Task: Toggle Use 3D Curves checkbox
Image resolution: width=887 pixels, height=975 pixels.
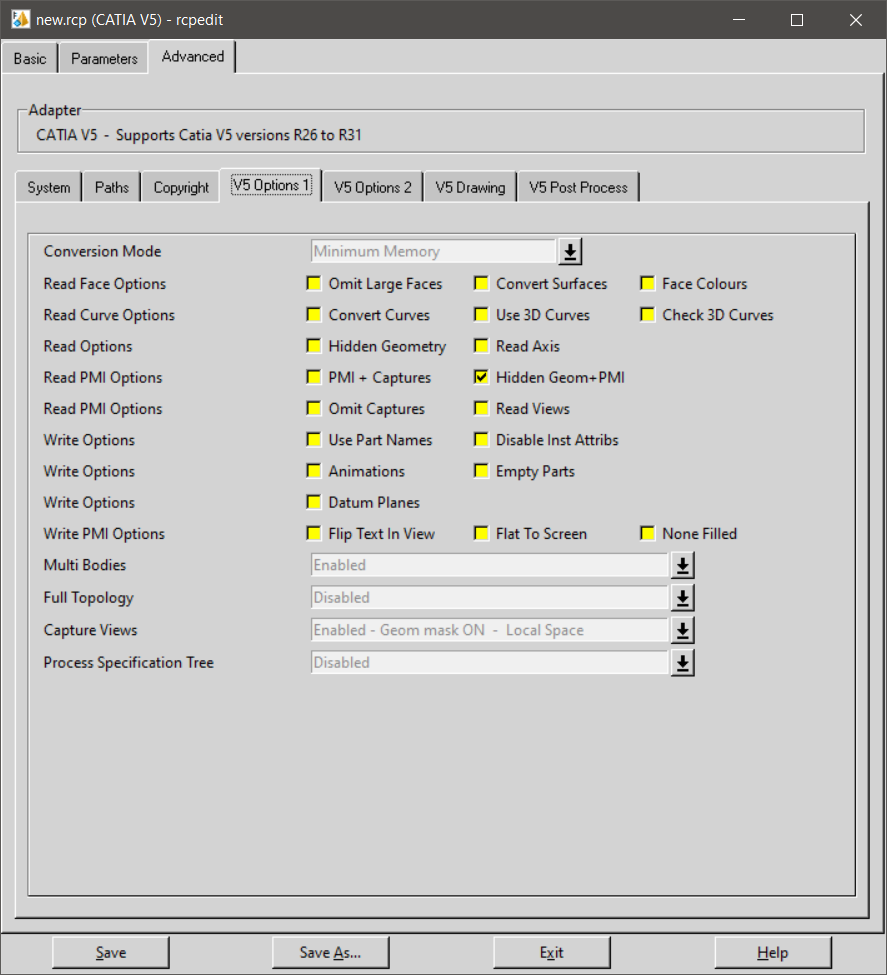Action: [481, 315]
